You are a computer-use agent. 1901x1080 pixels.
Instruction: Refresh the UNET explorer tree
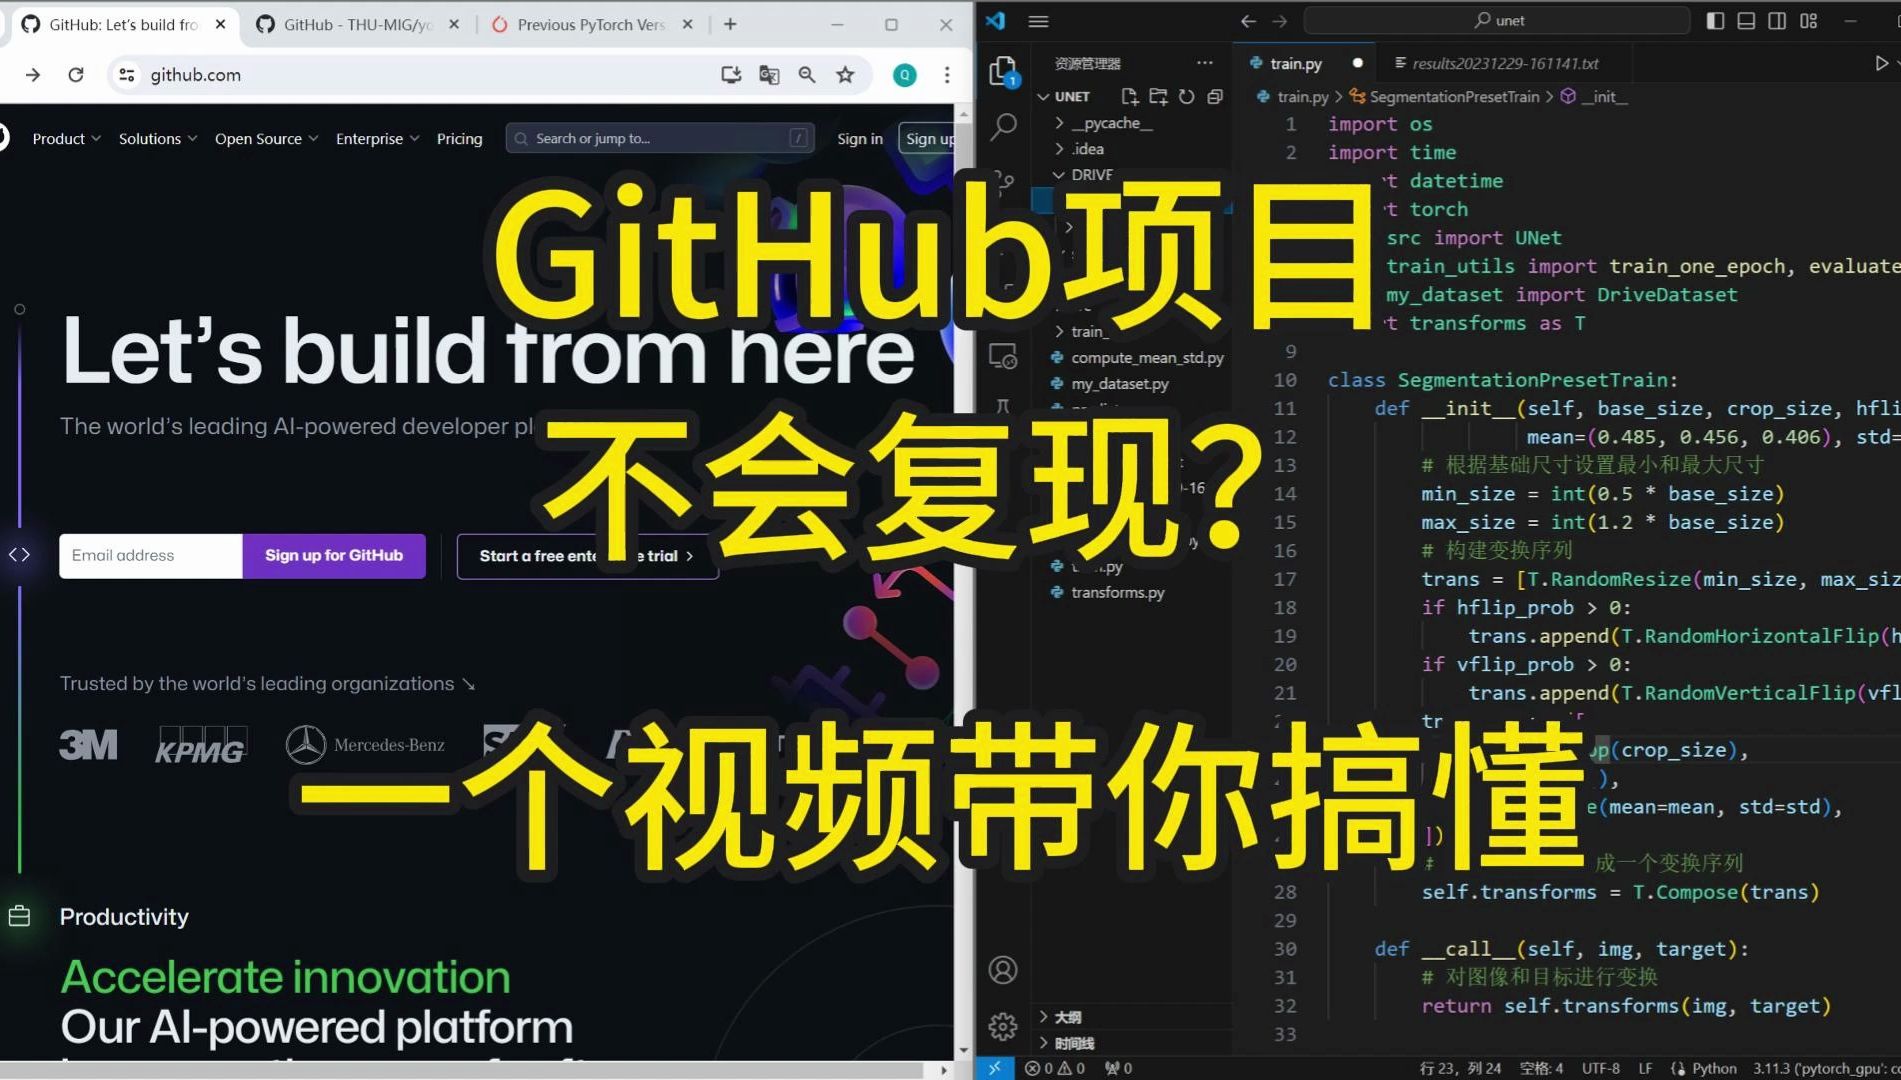(x=1187, y=96)
